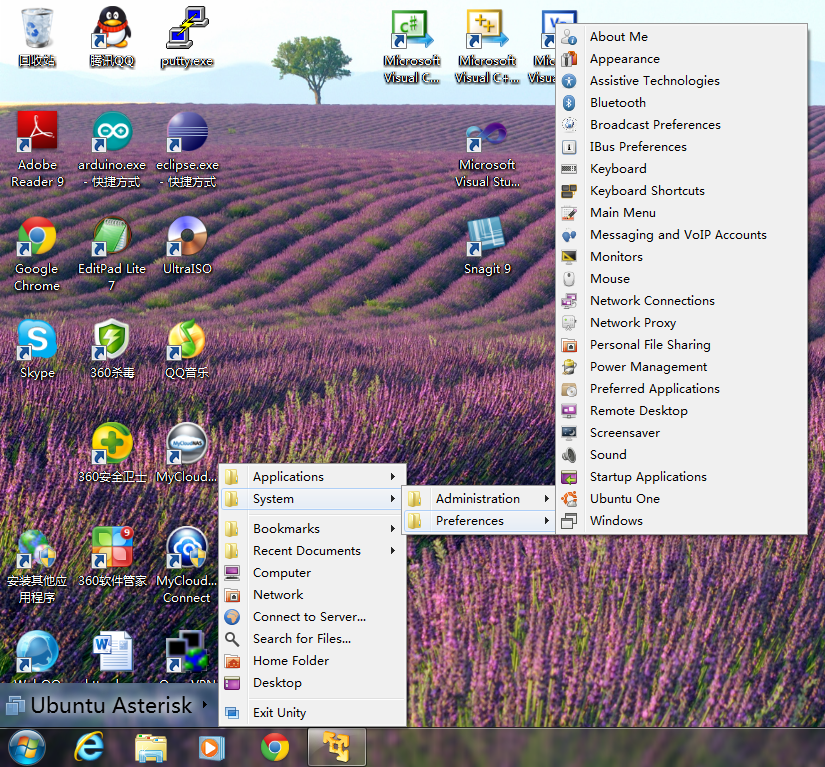The height and width of the screenshot is (767, 825).
Task: Open Network Connections preferences
Action: coord(681,301)
